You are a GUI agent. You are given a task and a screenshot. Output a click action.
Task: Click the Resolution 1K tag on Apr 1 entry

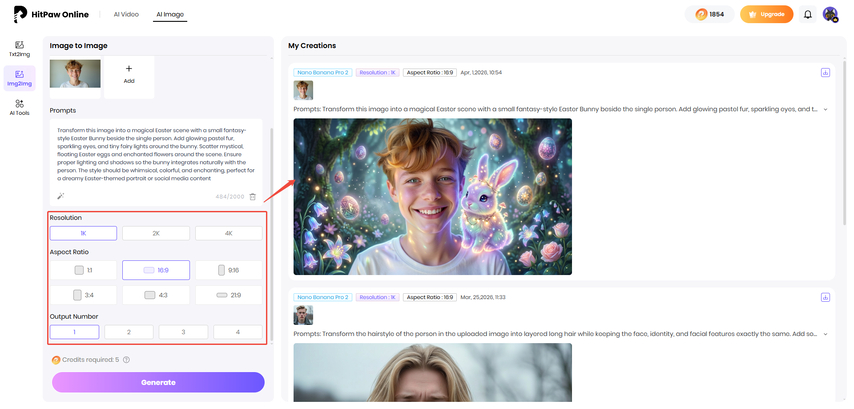tap(378, 72)
